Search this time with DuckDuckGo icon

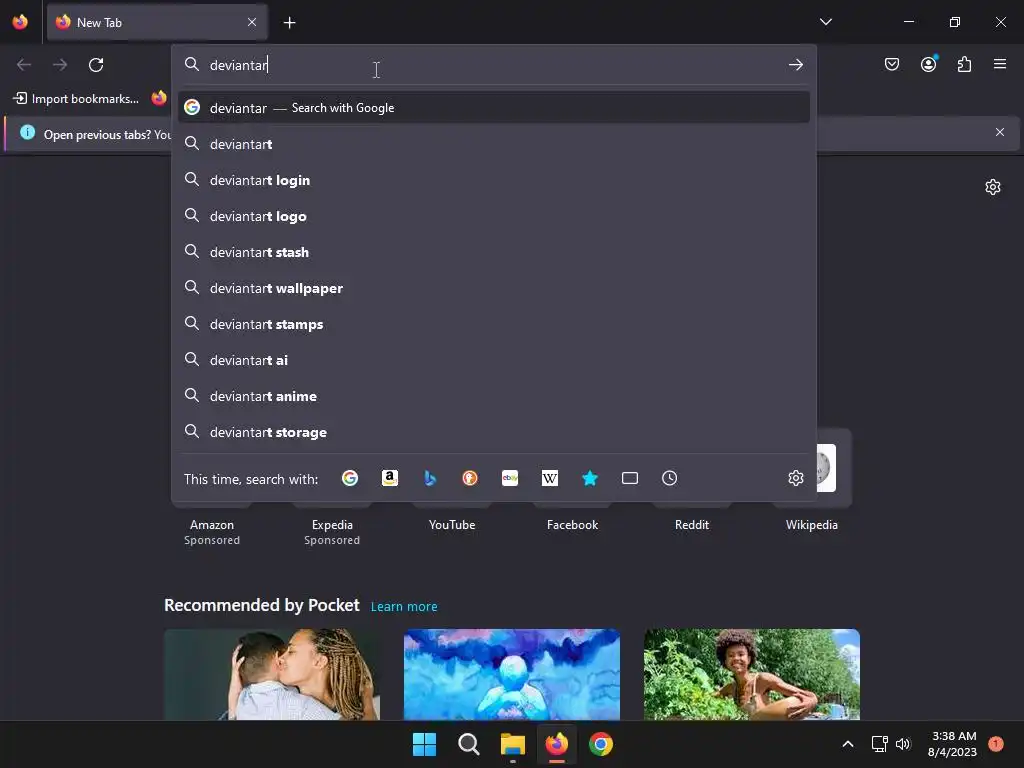470,478
